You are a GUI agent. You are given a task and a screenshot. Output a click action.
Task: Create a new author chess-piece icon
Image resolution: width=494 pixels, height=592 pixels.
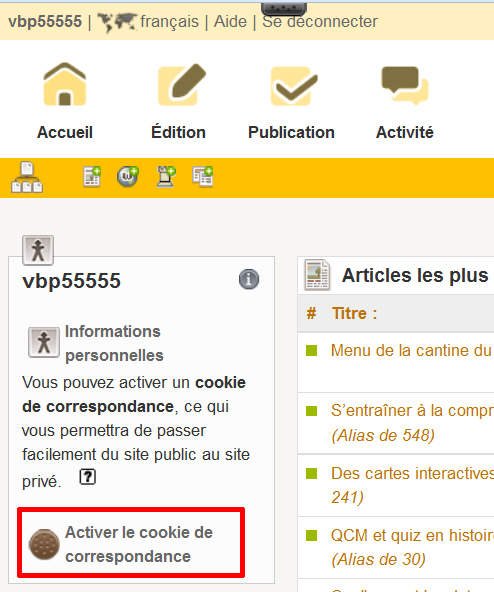pos(166,177)
